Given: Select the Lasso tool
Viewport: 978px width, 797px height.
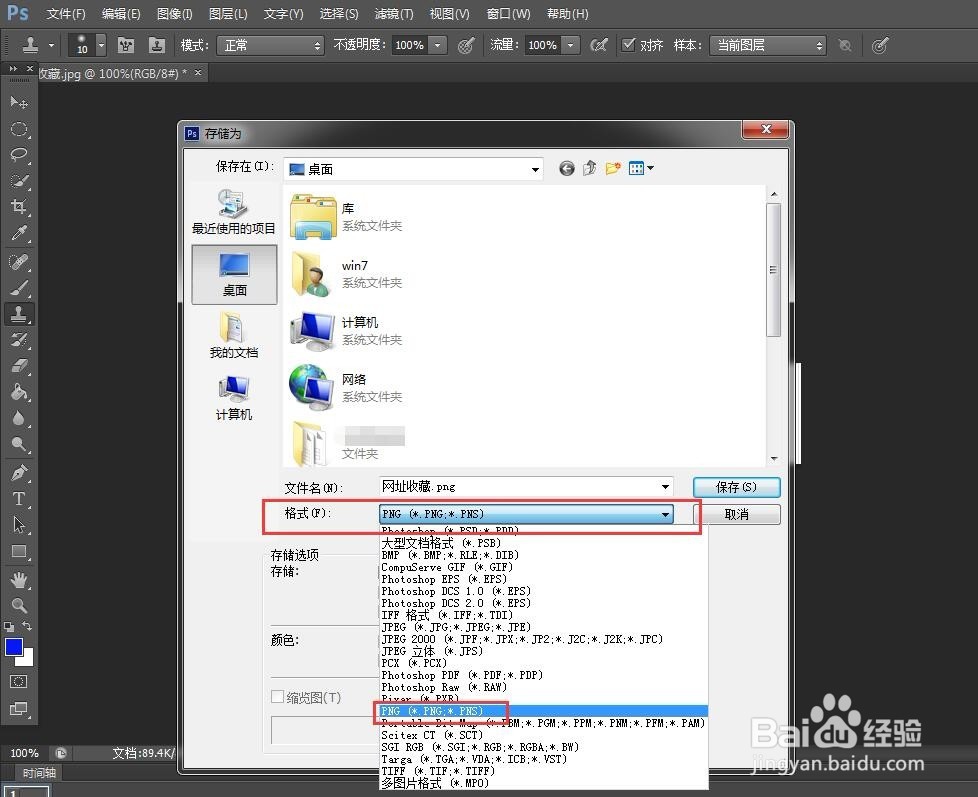Looking at the screenshot, I should [x=19, y=155].
